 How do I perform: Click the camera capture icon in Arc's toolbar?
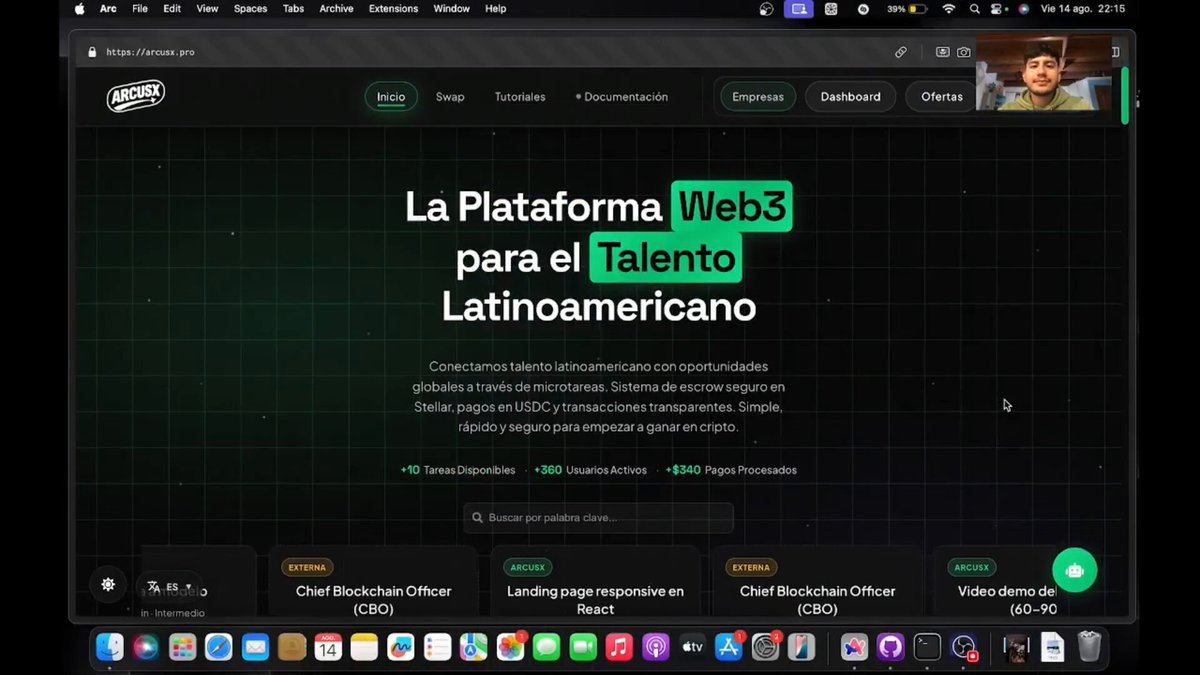[964, 52]
